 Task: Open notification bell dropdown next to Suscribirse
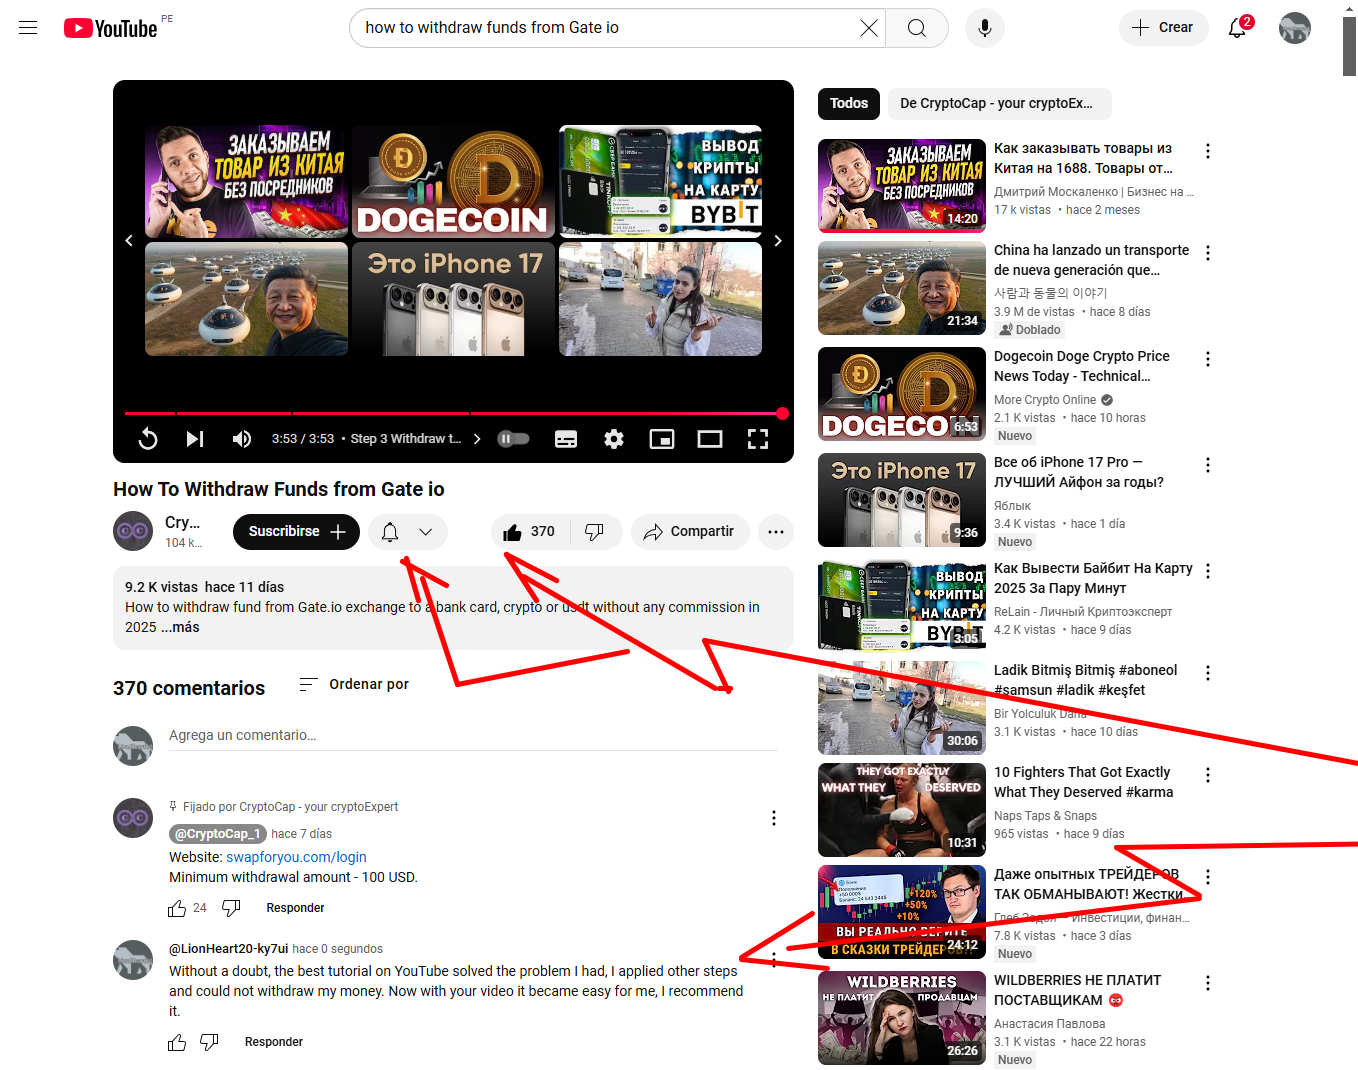pos(408,531)
